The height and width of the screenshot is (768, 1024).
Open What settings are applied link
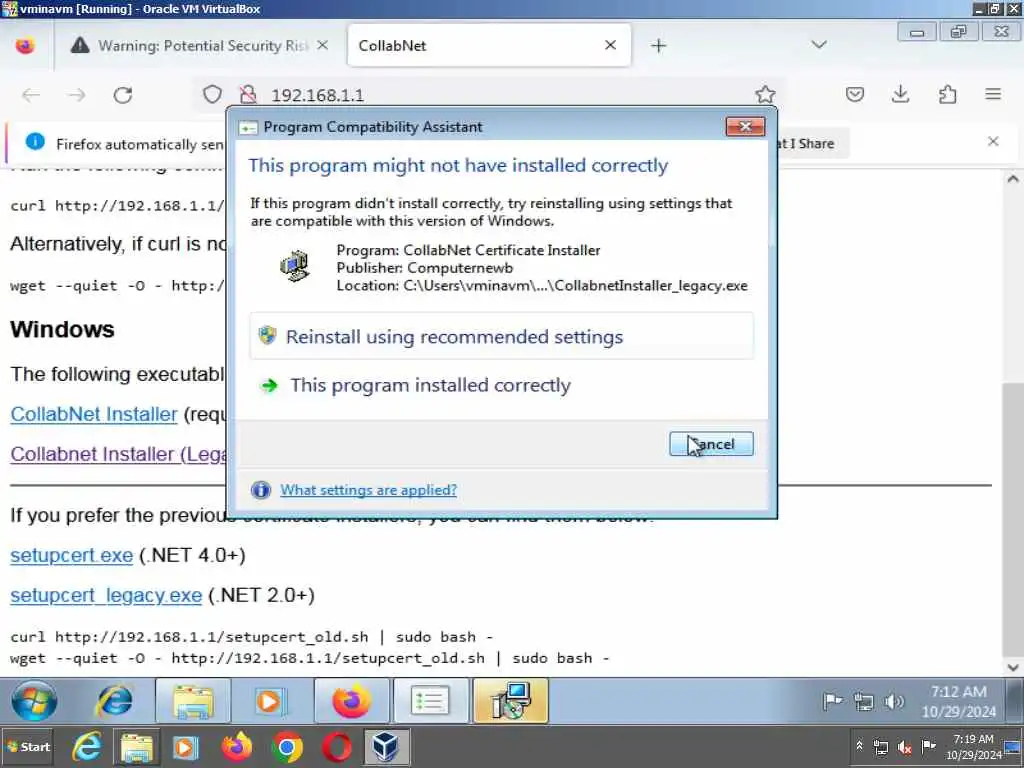[368, 490]
